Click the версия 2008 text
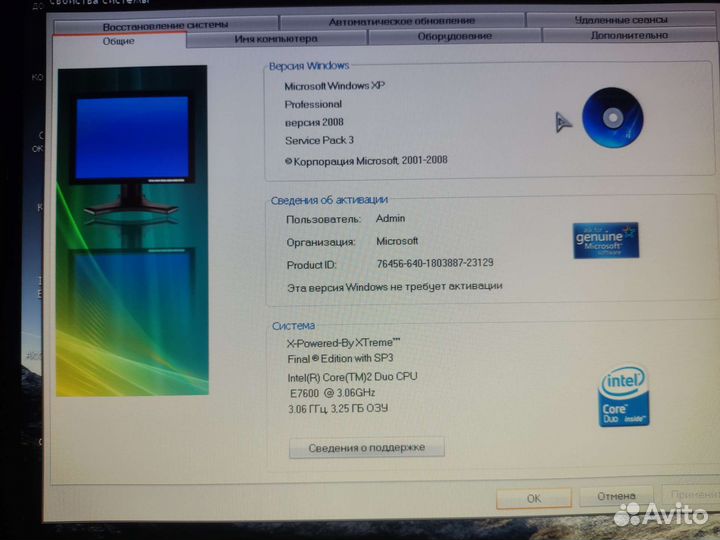The height and width of the screenshot is (540, 720). pyautogui.click(x=314, y=123)
